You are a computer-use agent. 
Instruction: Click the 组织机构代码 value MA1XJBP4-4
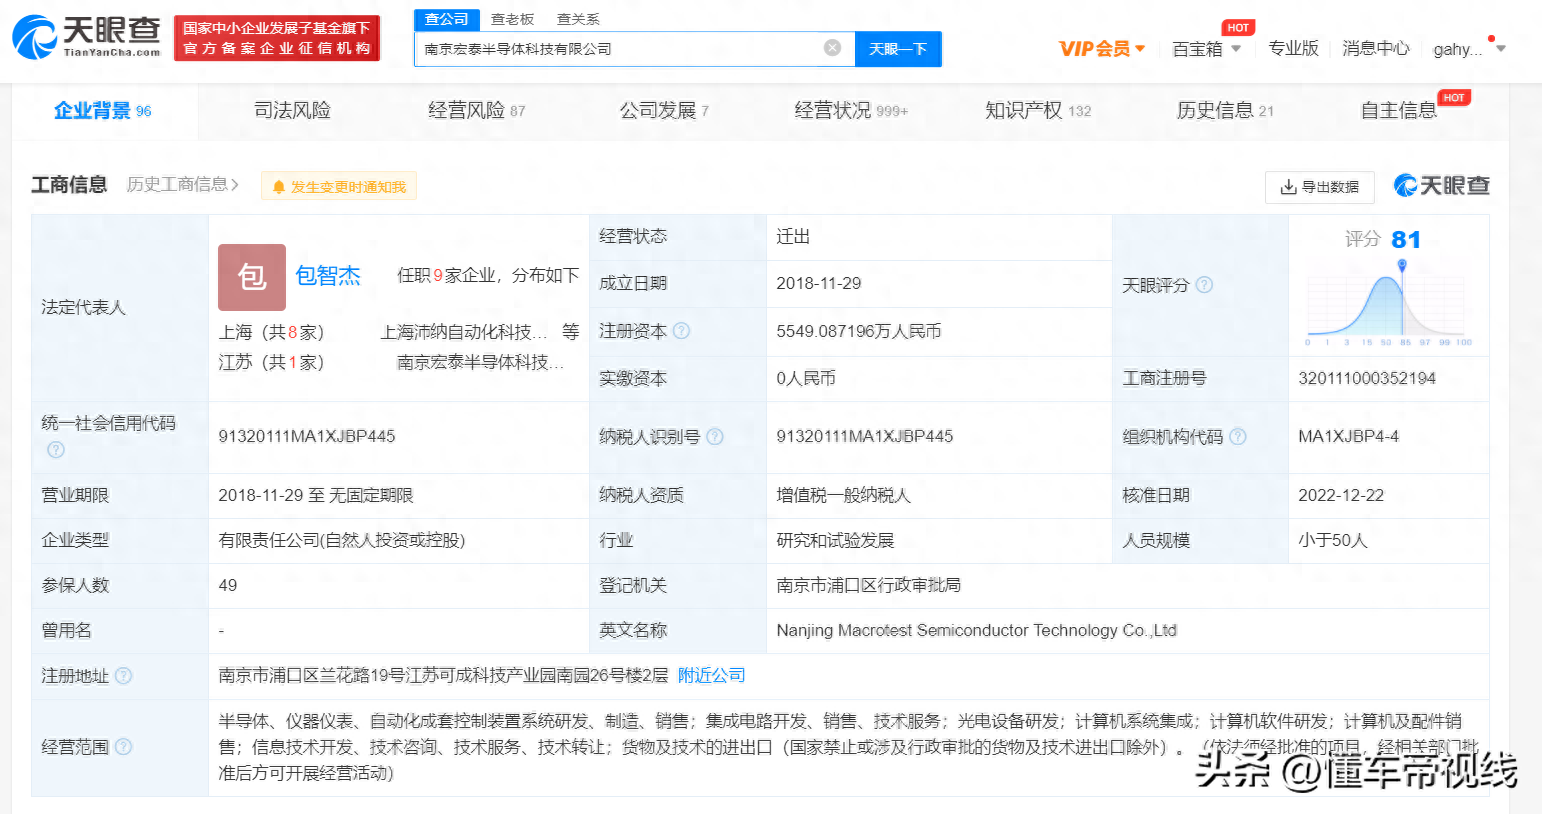coord(1348,437)
